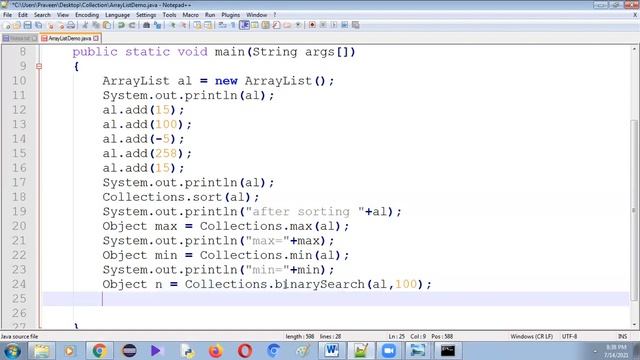Open the Command Prompt window from the taskbar
The width and height of the screenshot is (640, 360).
(447, 351)
